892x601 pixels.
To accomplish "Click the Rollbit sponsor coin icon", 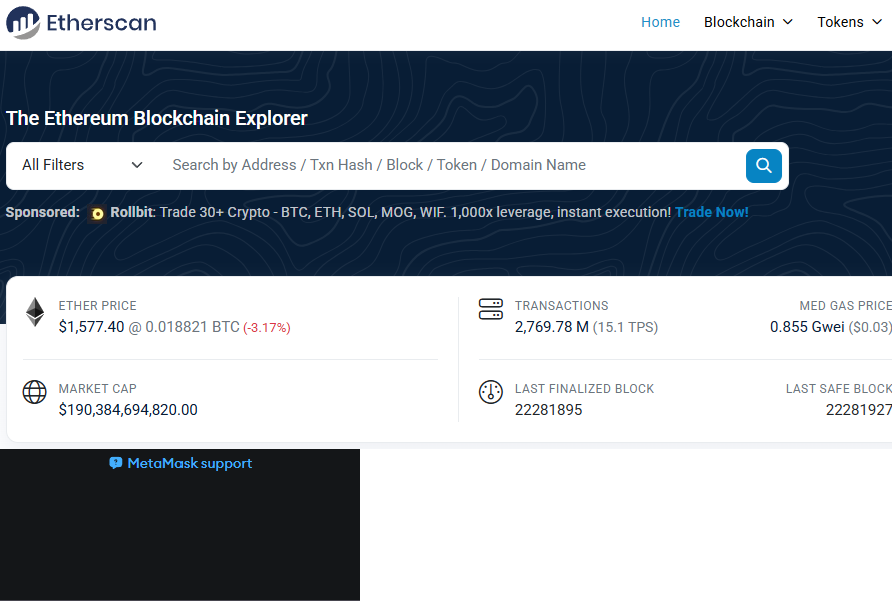I will [x=97, y=213].
